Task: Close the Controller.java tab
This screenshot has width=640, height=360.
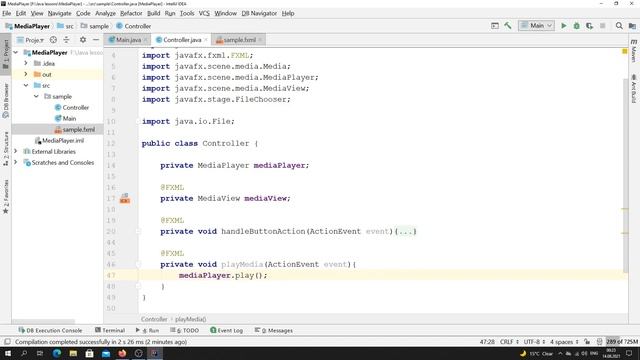Action: coord(206,40)
